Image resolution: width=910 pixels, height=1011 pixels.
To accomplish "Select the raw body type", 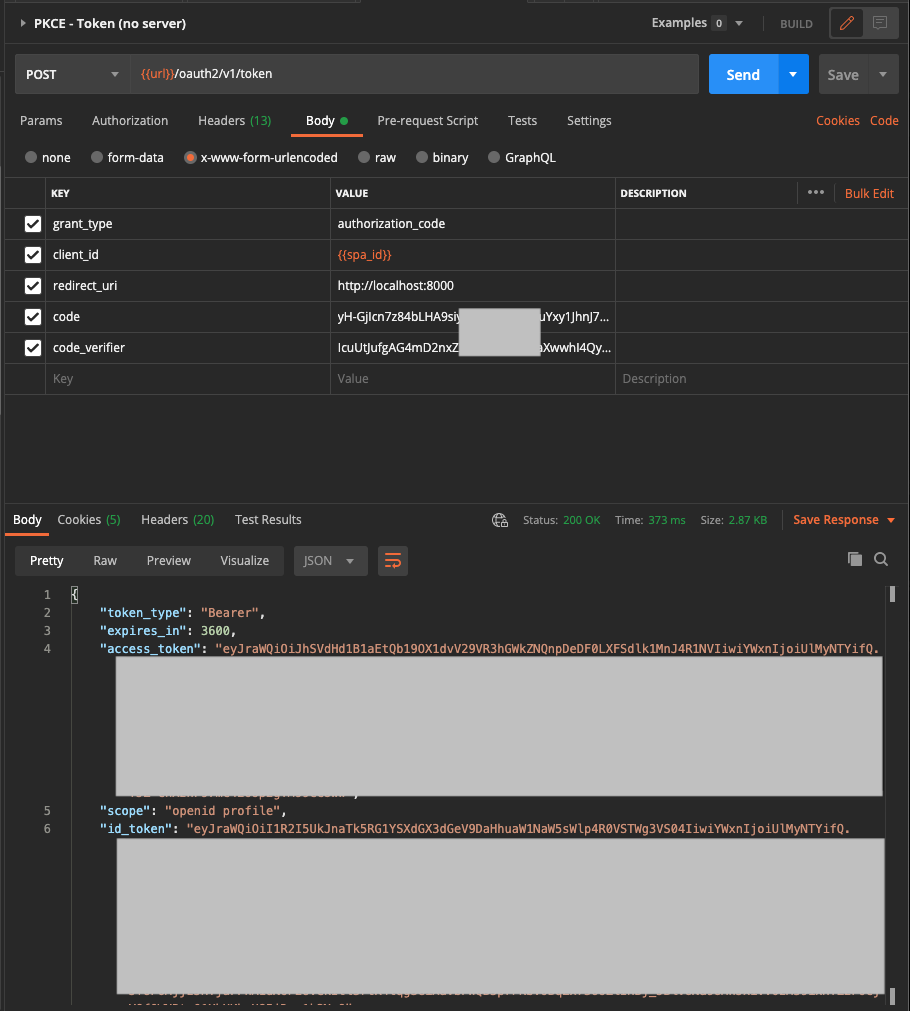I will click(x=364, y=157).
